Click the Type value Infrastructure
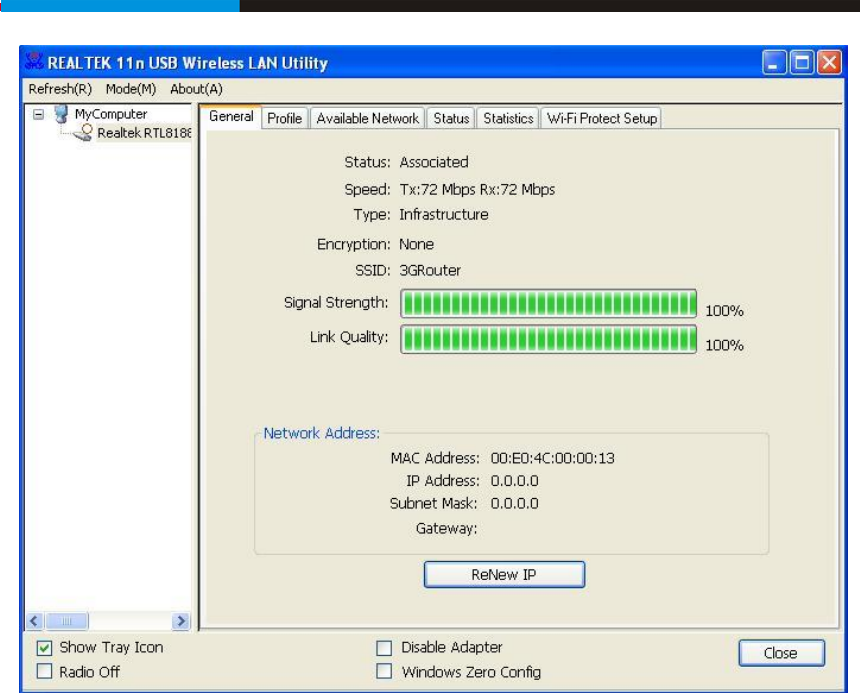 (x=444, y=214)
